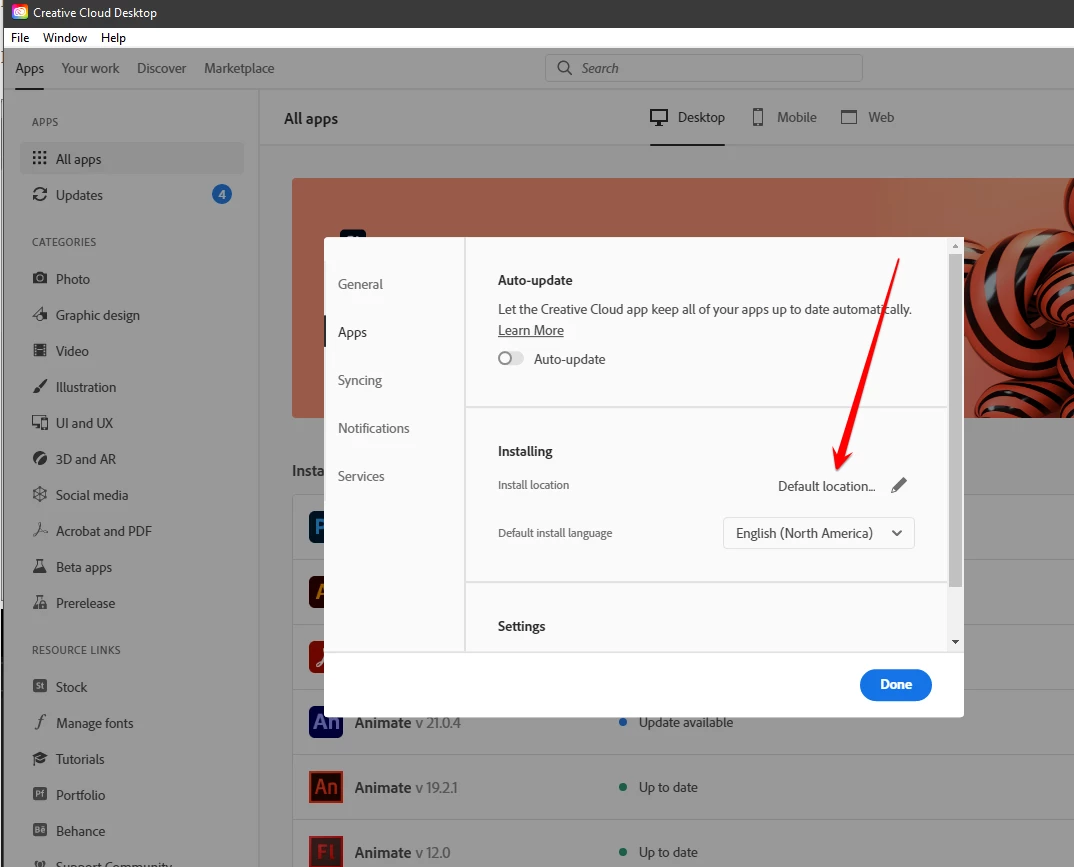
Task: Click the search magnifier icon
Action: [564, 68]
